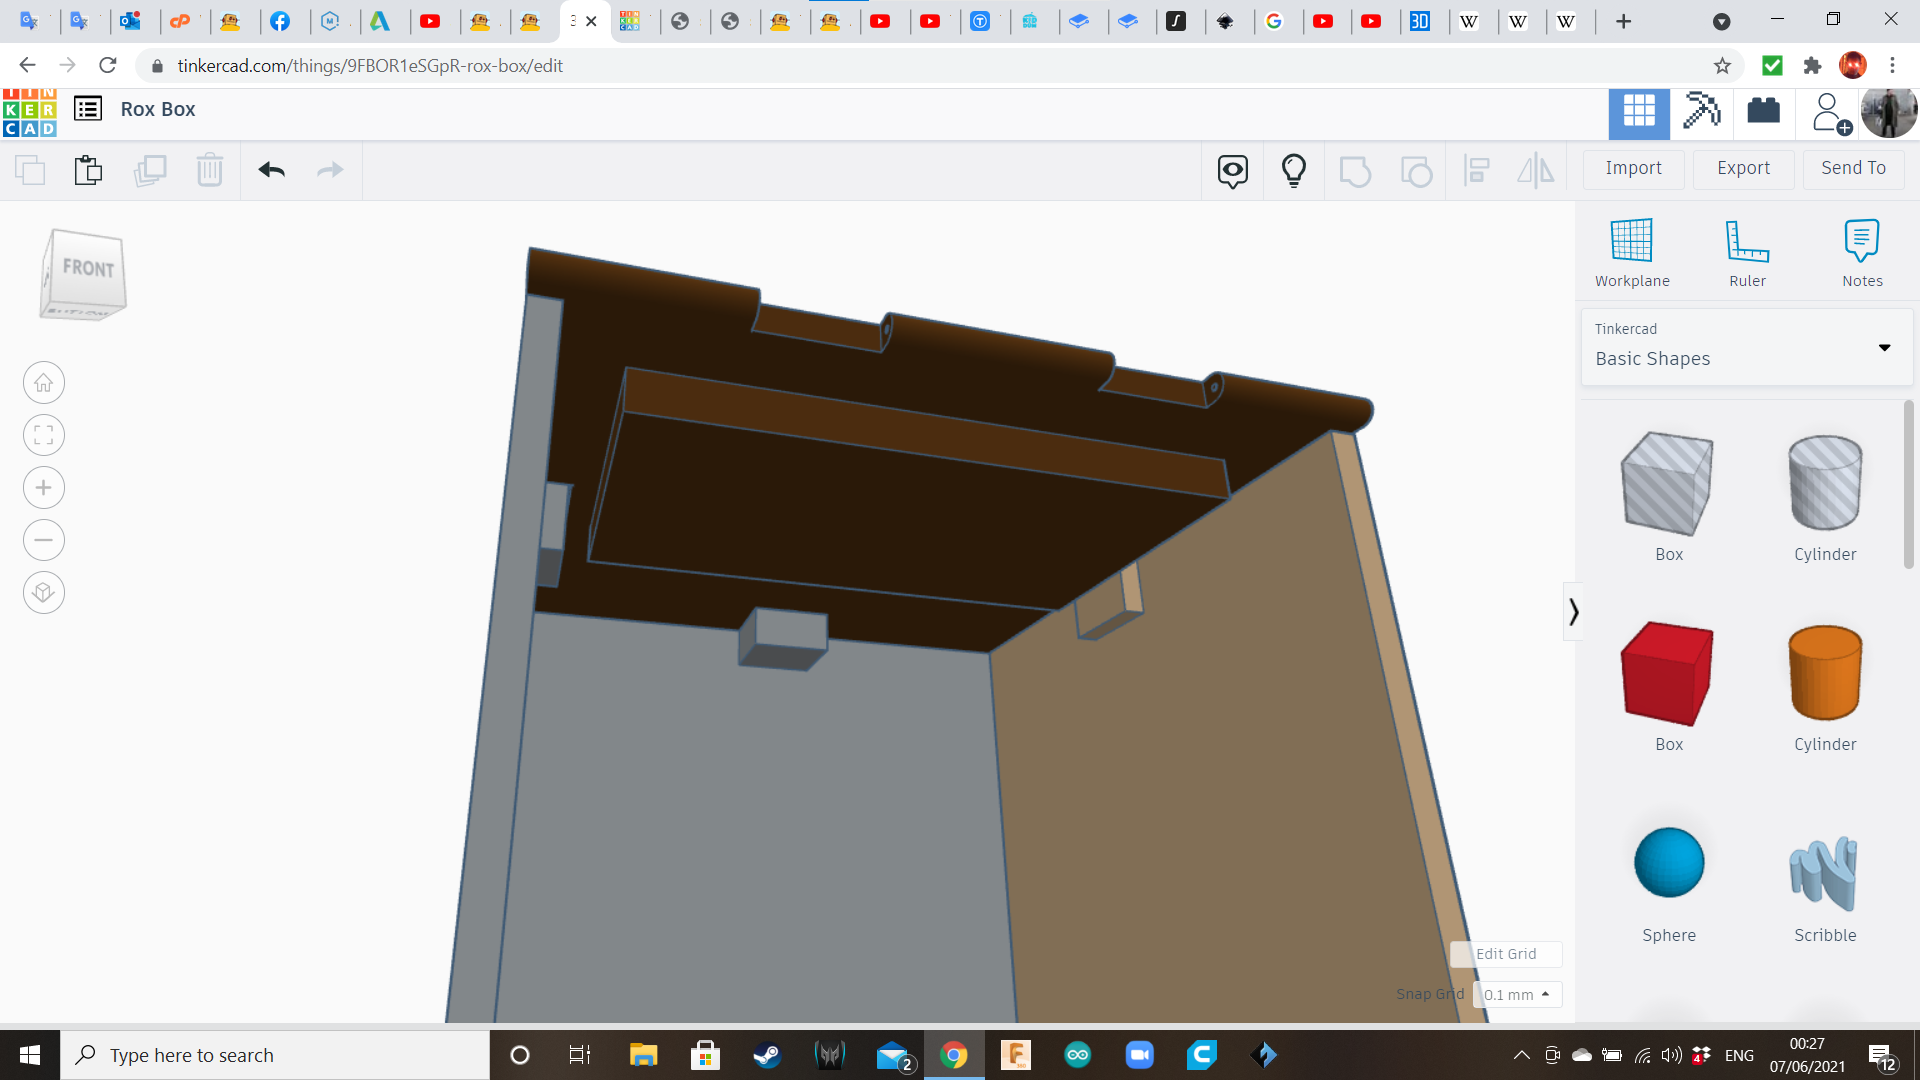Zoom in with plus button

pyautogui.click(x=43, y=488)
